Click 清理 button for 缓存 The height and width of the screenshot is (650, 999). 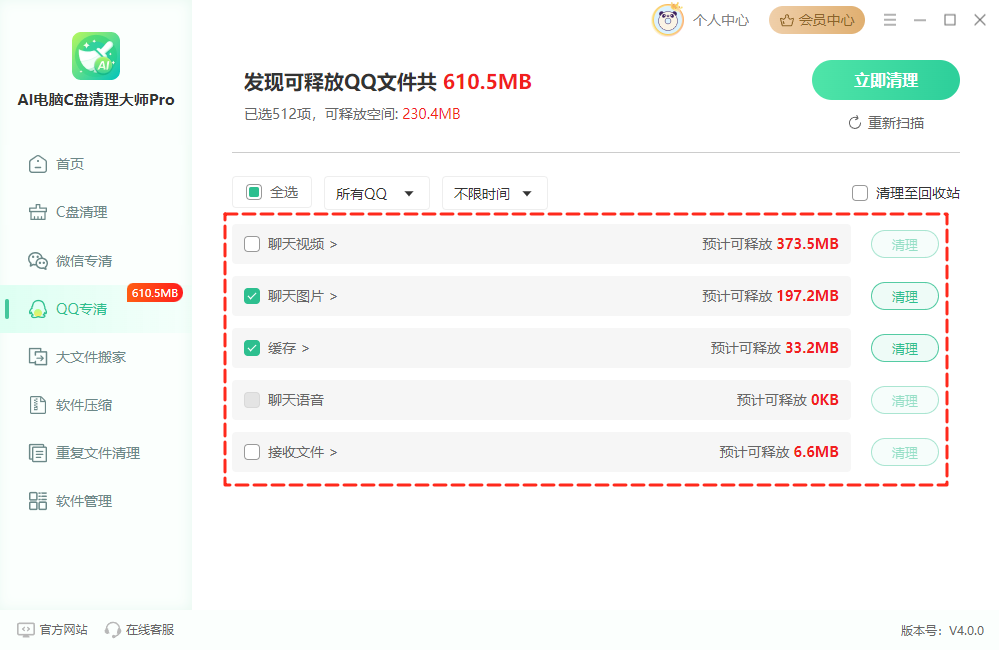[x=905, y=349]
